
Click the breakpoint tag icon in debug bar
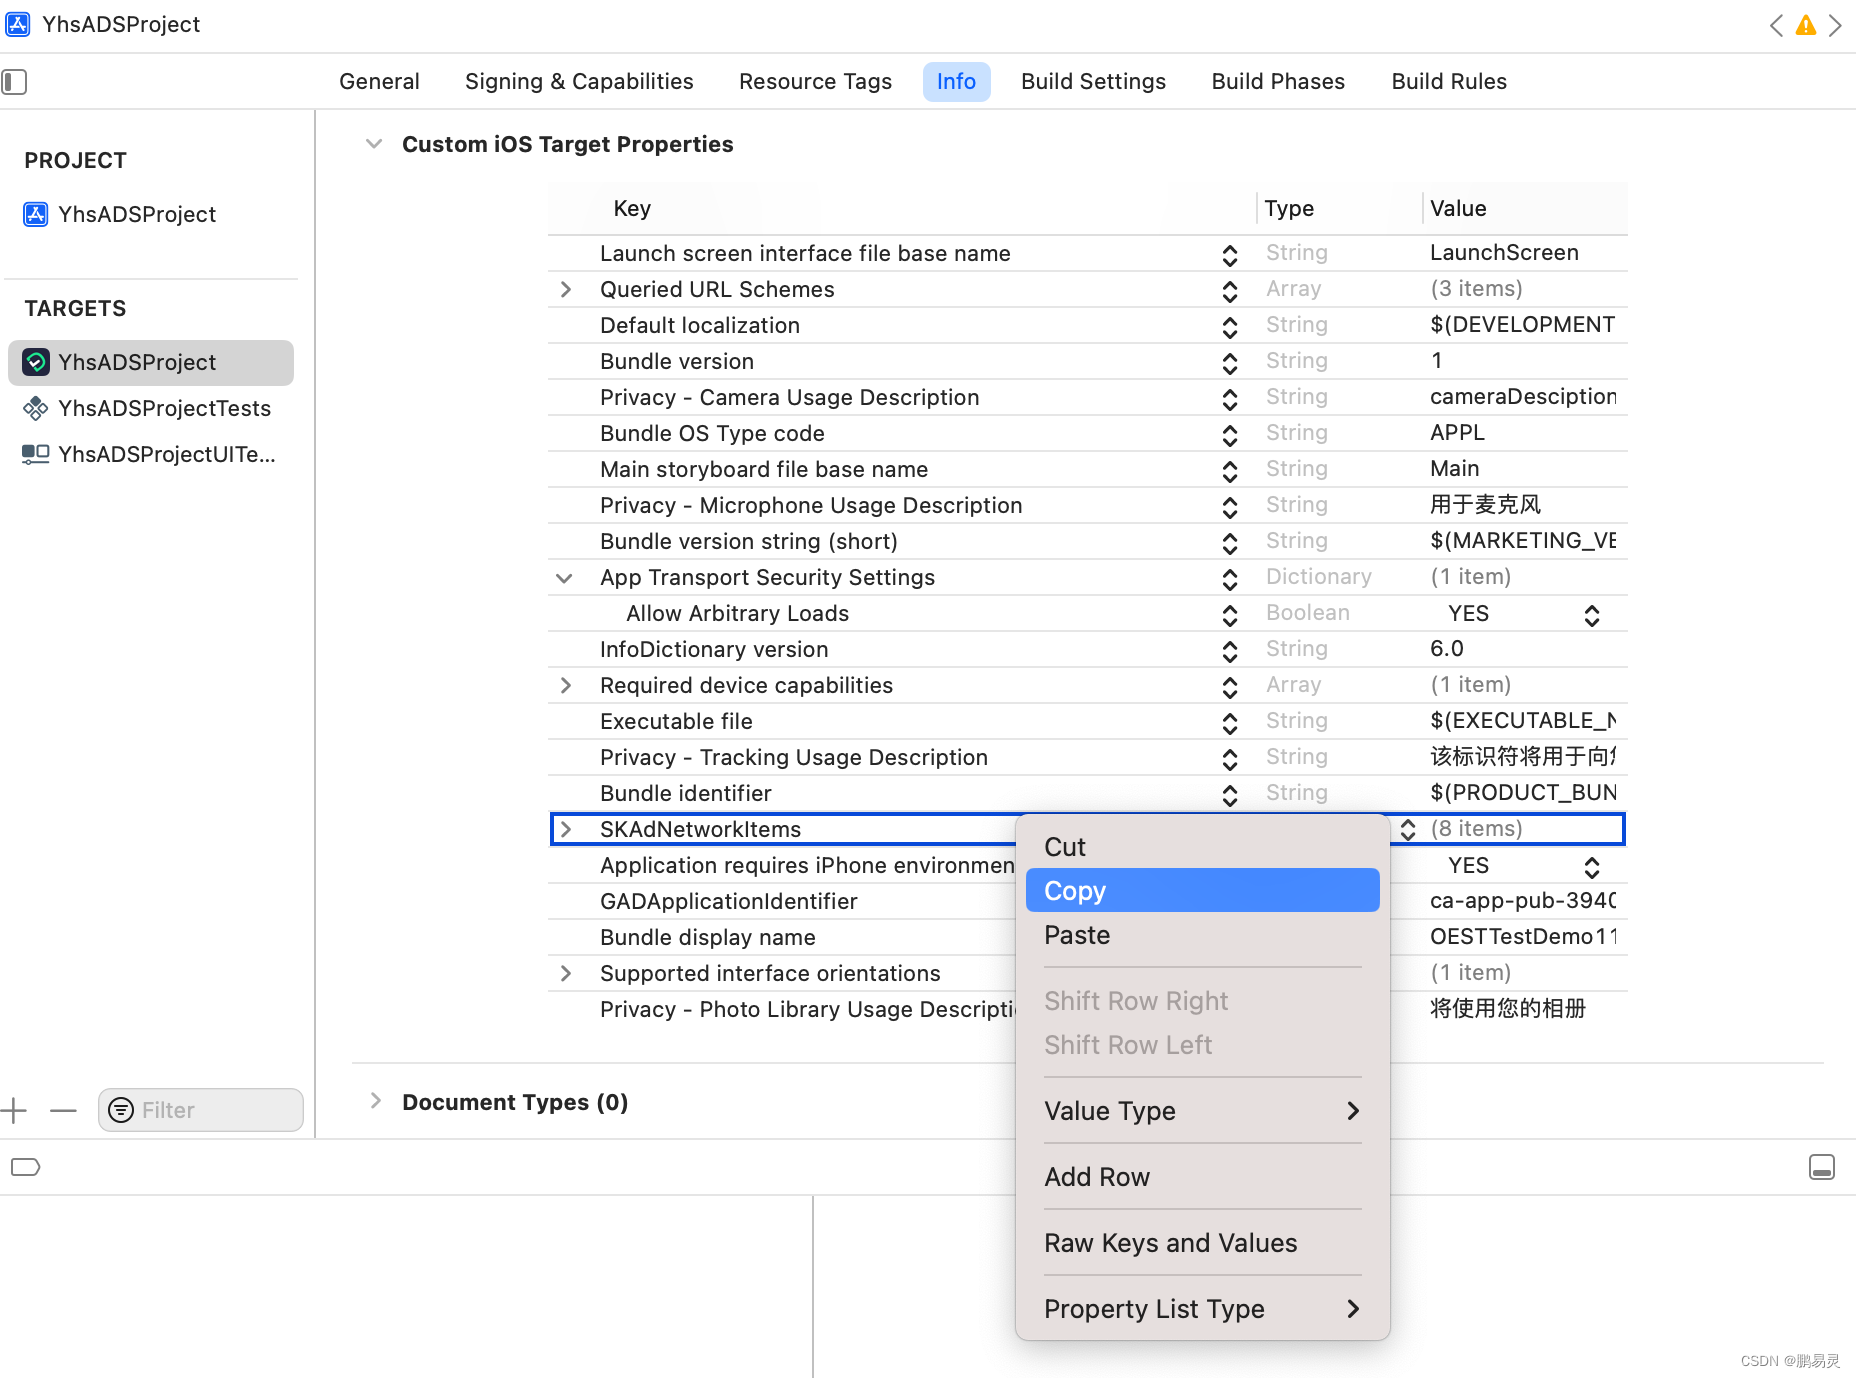click(x=25, y=1167)
